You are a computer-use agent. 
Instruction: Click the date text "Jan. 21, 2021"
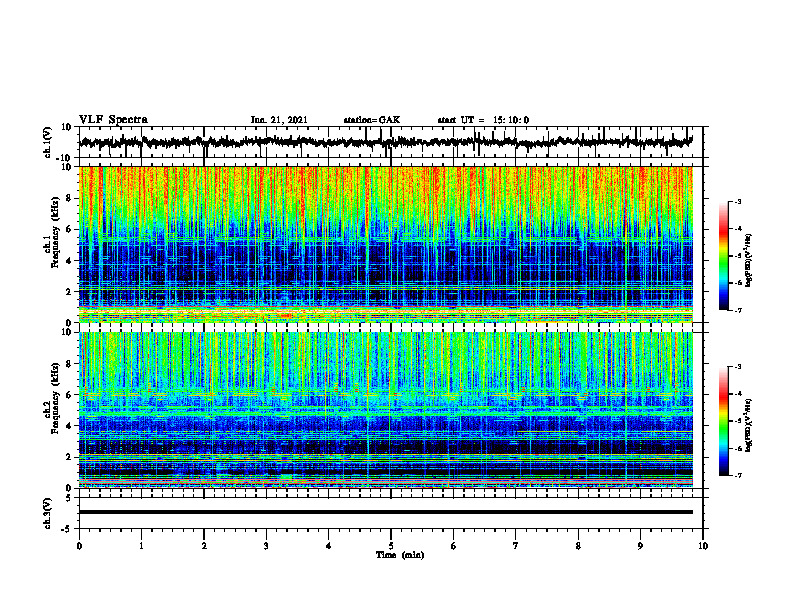pyautogui.click(x=279, y=120)
